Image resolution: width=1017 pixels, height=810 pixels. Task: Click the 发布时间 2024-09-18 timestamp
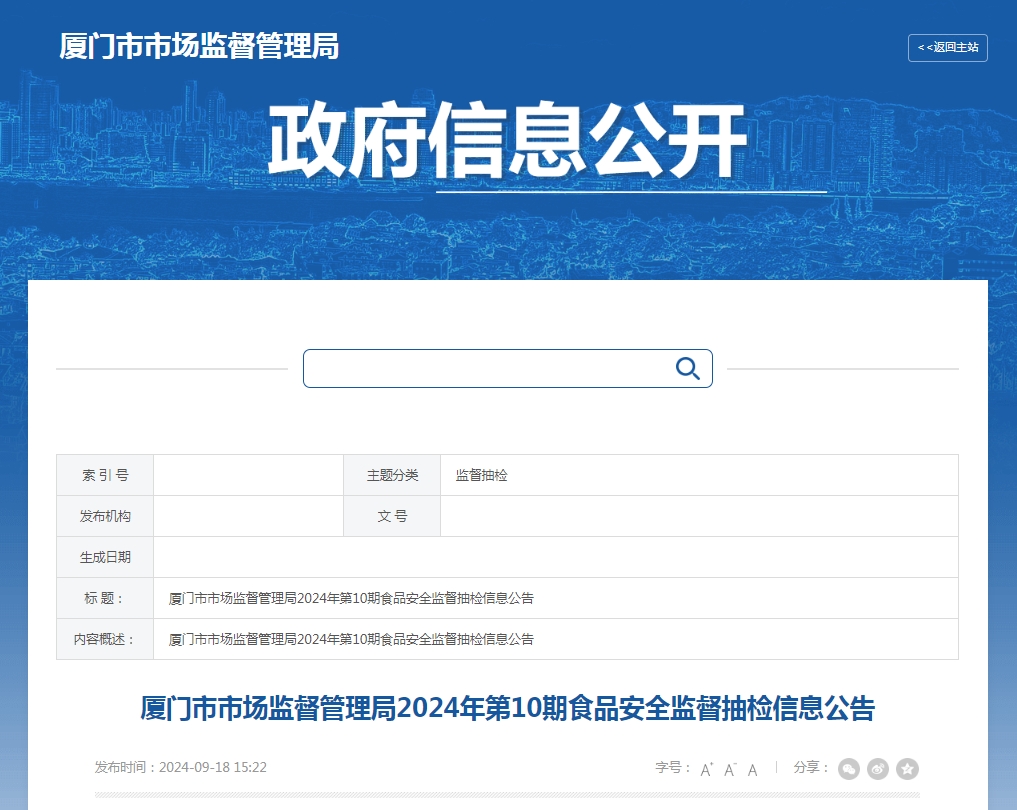point(181,767)
